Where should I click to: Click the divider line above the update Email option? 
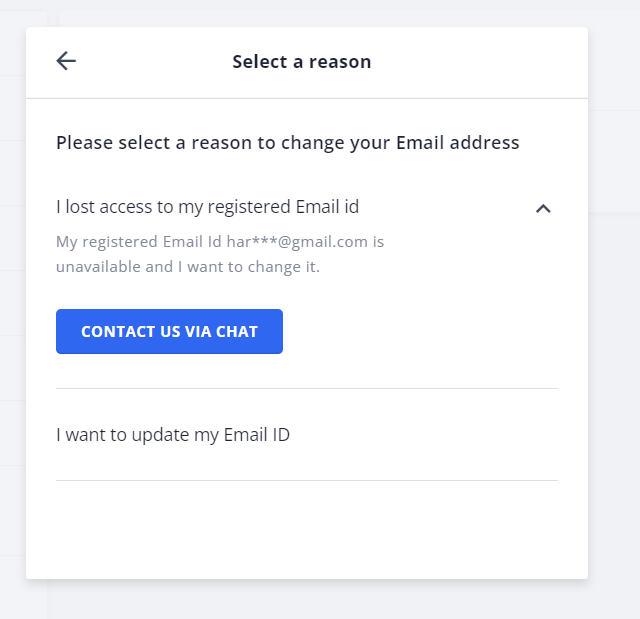click(x=306, y=388)
